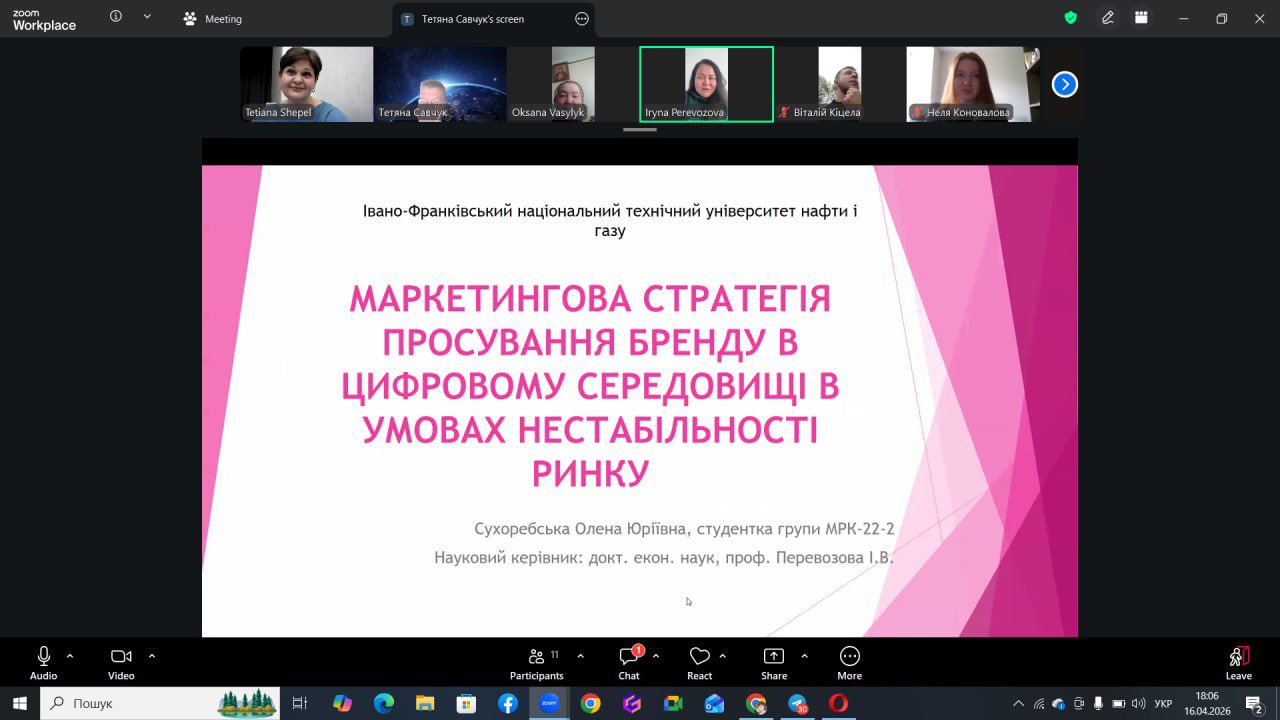Open shared screen options ellipsis
Screen dimensions: 1280x720
pos(582,19)
